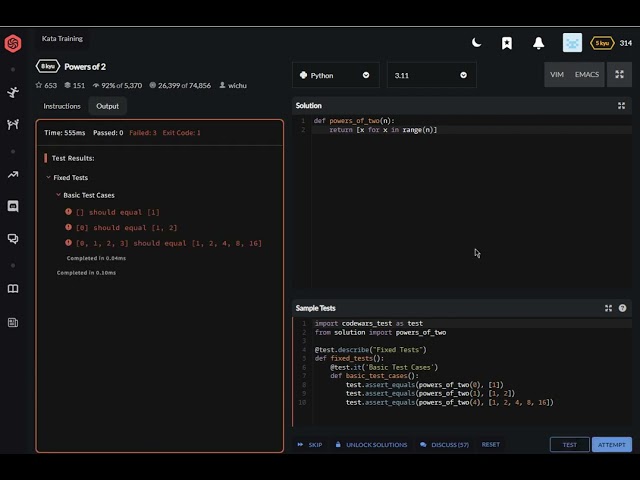
Task: Expand the Sample Tests panel
Action: 608,308
